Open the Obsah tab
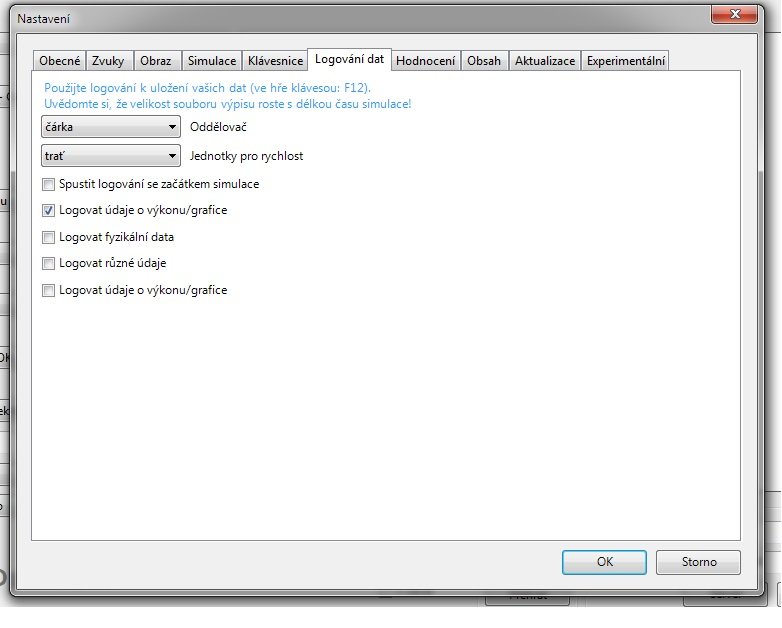The height and width of the screenshot is (628, 782). click(484, 61)
